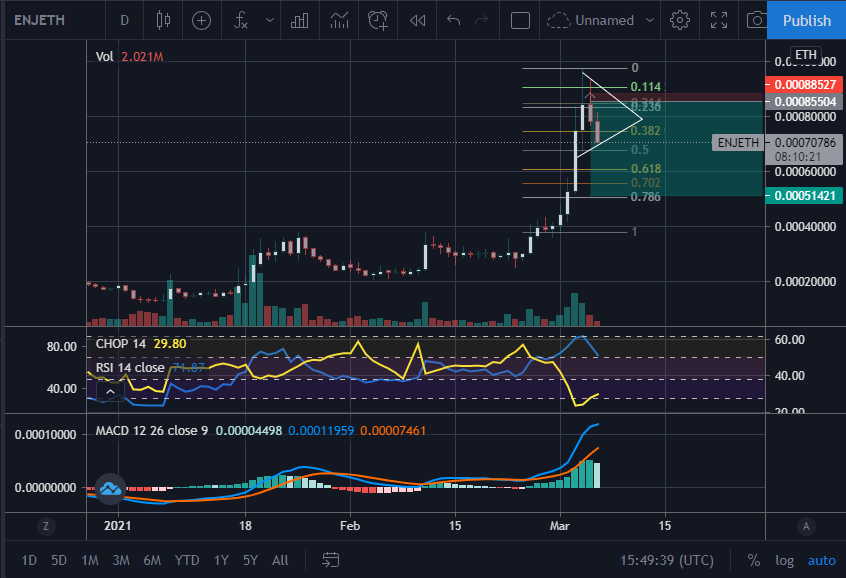Create an alert with the alarm clock icon

[x=378, y=21]
